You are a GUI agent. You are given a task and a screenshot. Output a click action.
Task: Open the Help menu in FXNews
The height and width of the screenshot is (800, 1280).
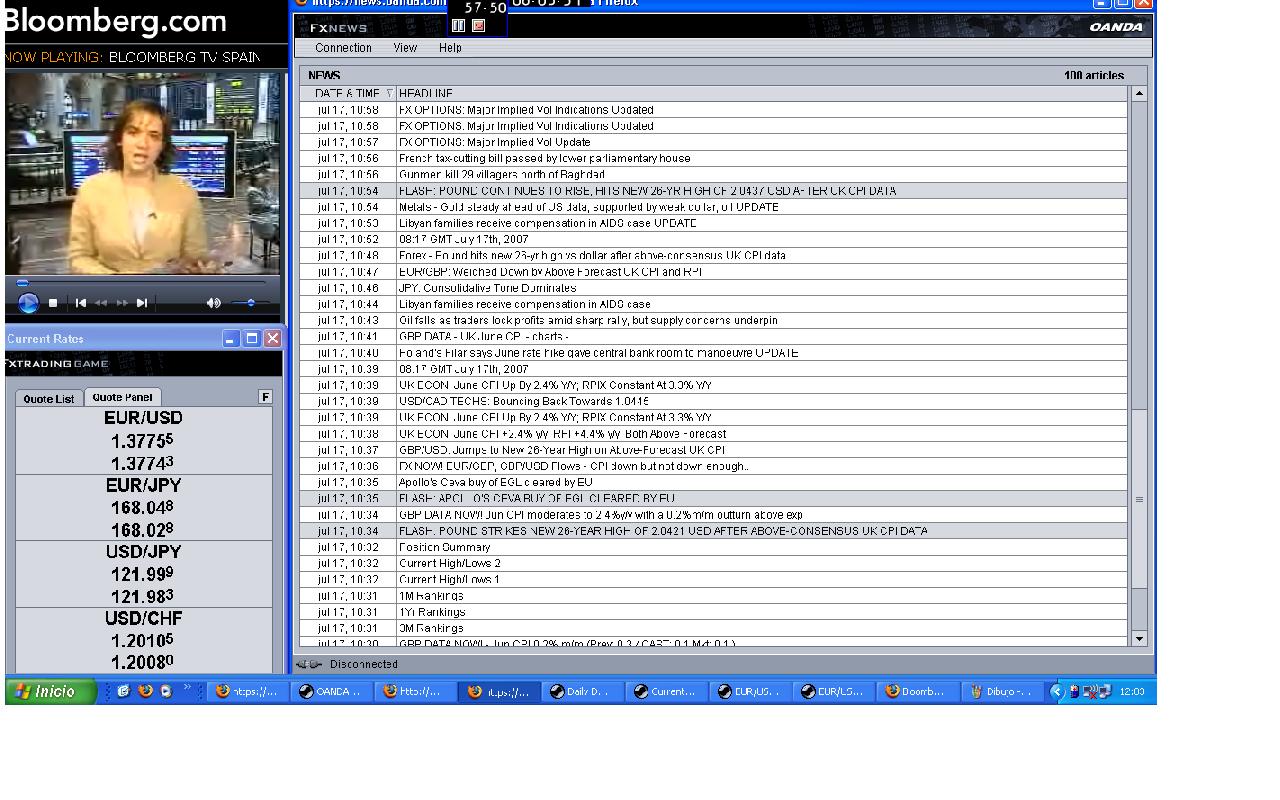(450, 48)
